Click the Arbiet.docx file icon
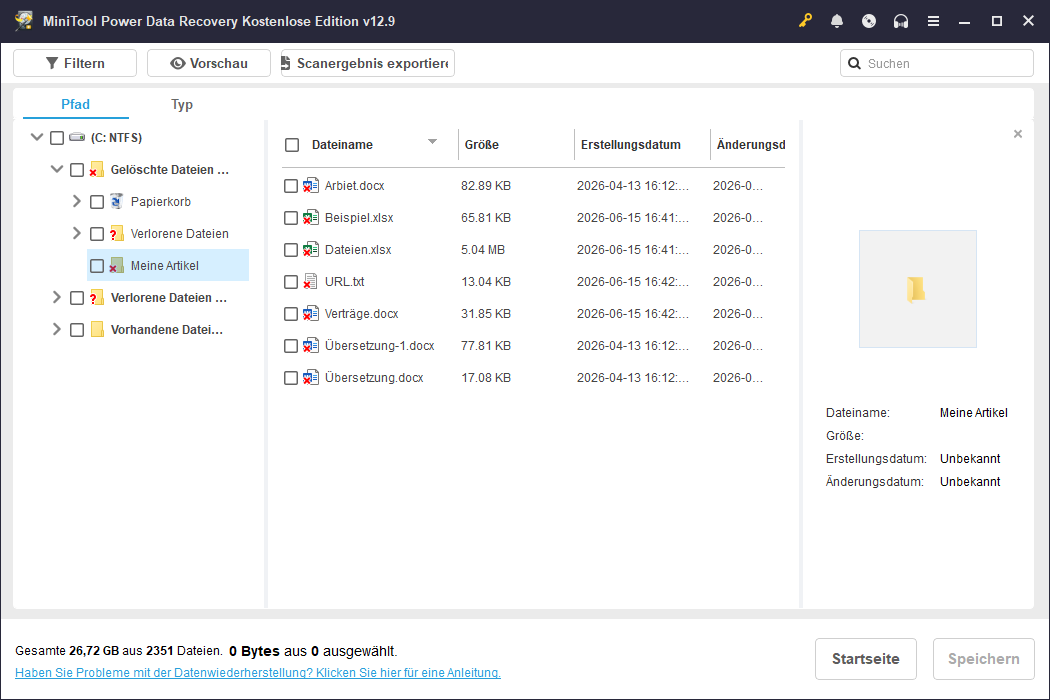 [310, 186]
